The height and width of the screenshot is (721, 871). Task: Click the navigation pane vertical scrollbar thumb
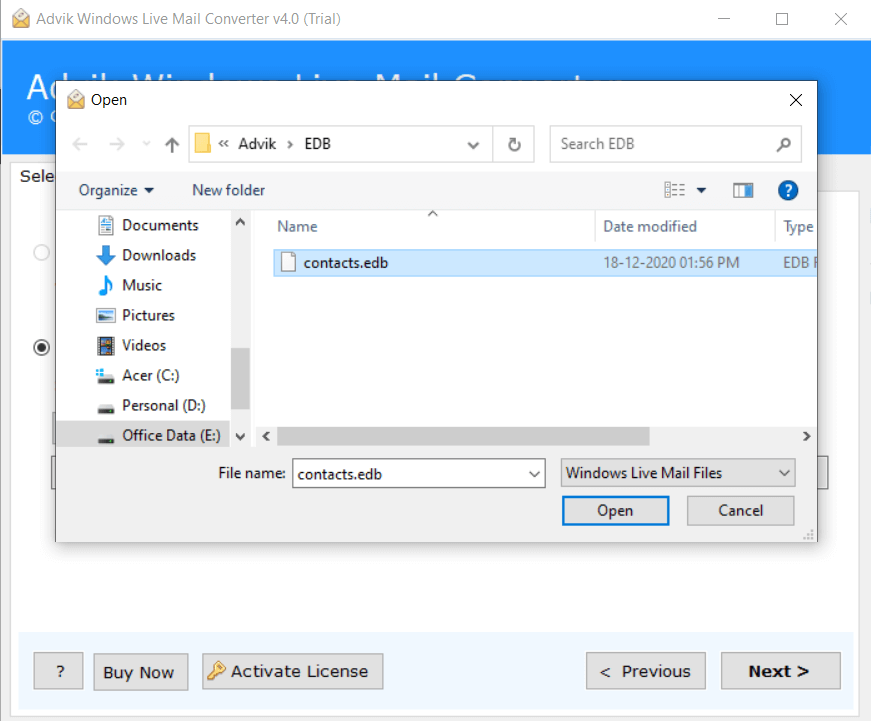[x=240, y=378]
